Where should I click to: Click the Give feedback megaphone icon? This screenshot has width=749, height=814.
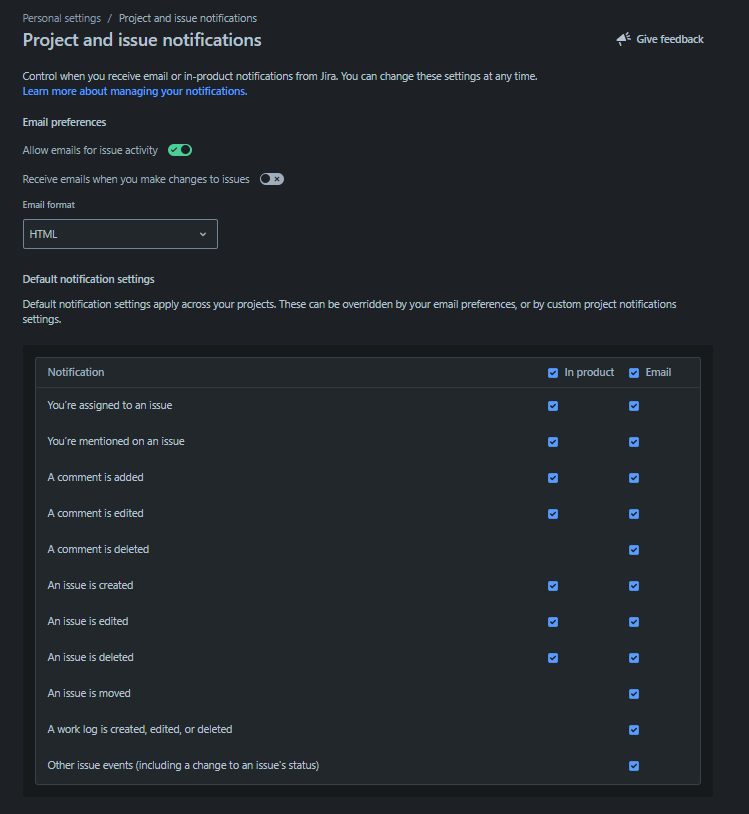(x=623, y=39)
